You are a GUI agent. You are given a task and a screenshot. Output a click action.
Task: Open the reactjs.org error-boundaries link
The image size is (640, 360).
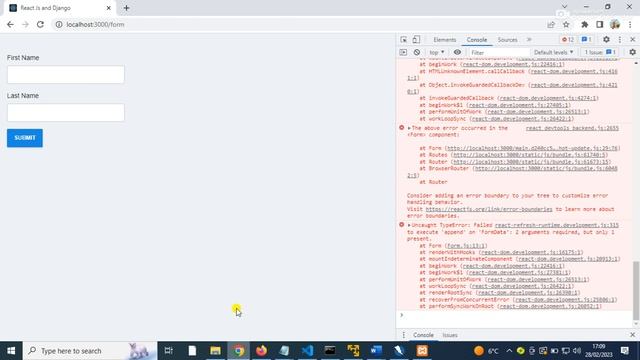pyautogui.click(x=489, y=209)
